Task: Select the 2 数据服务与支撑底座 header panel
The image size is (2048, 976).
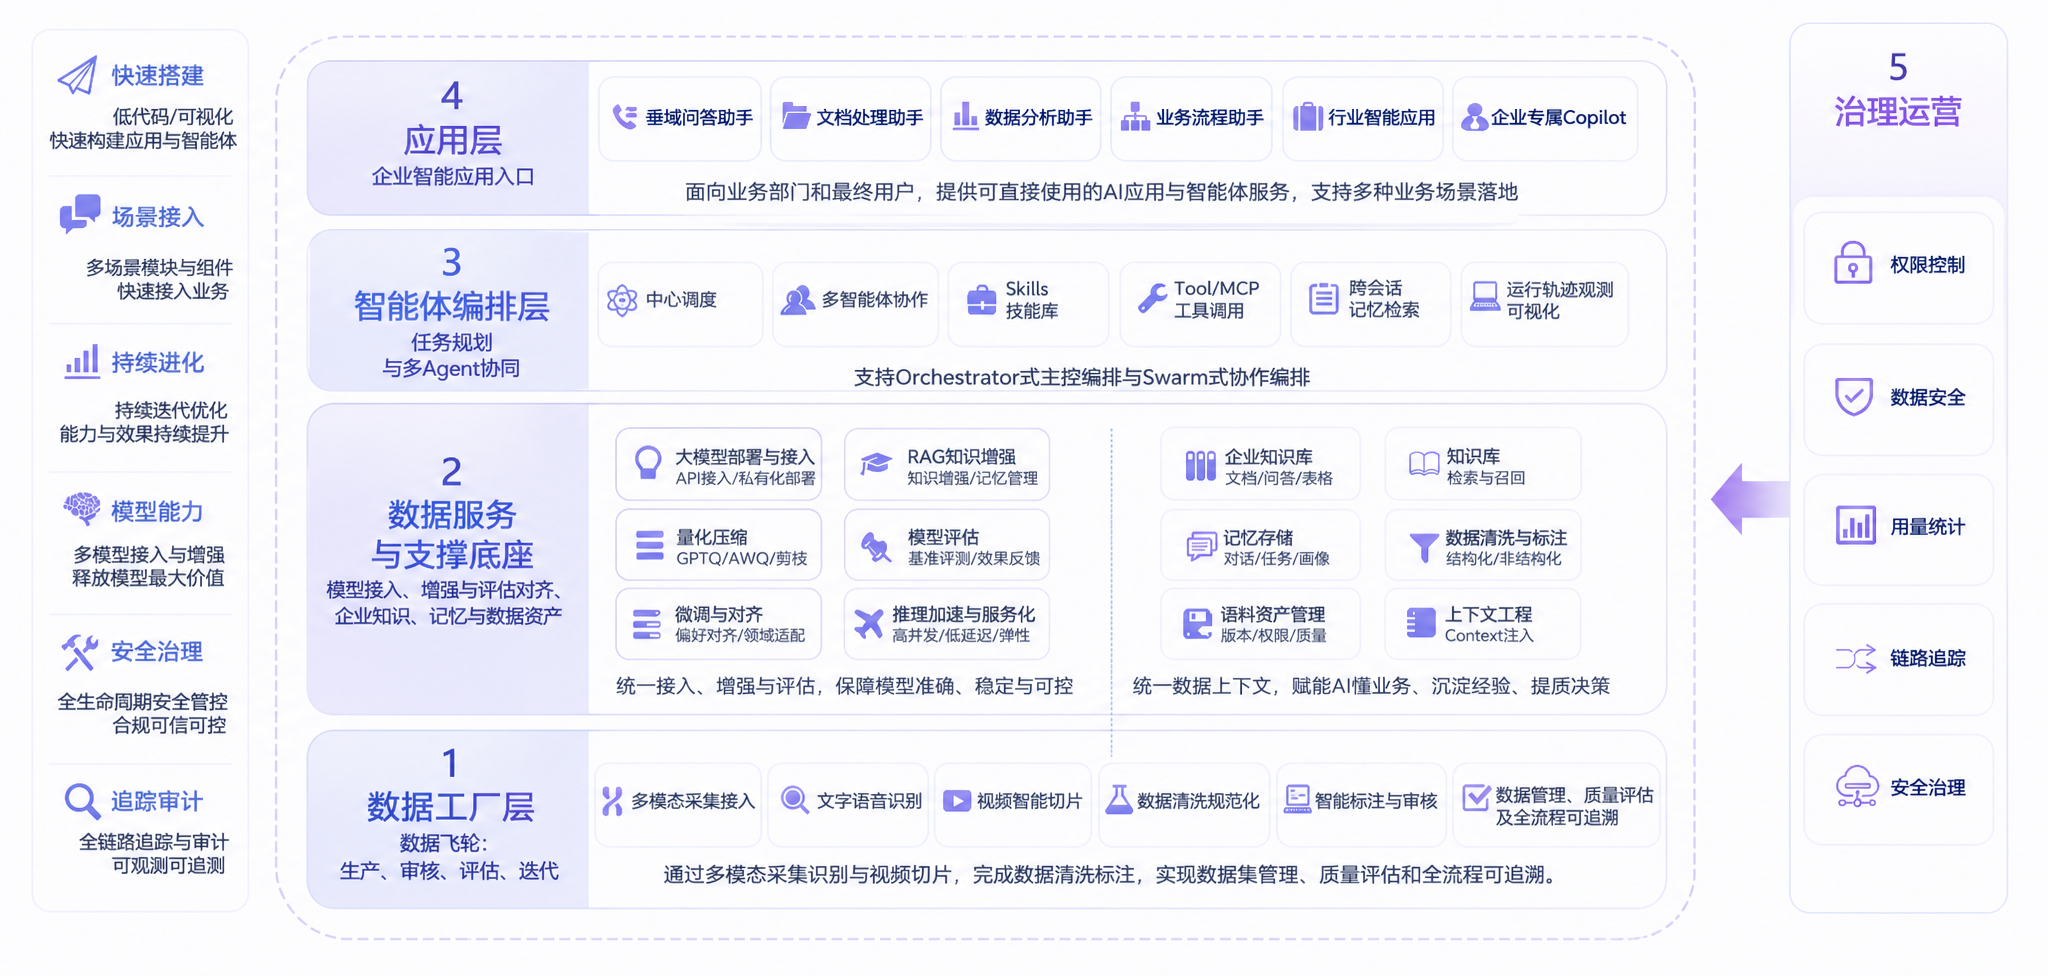Action: [449, 559]
